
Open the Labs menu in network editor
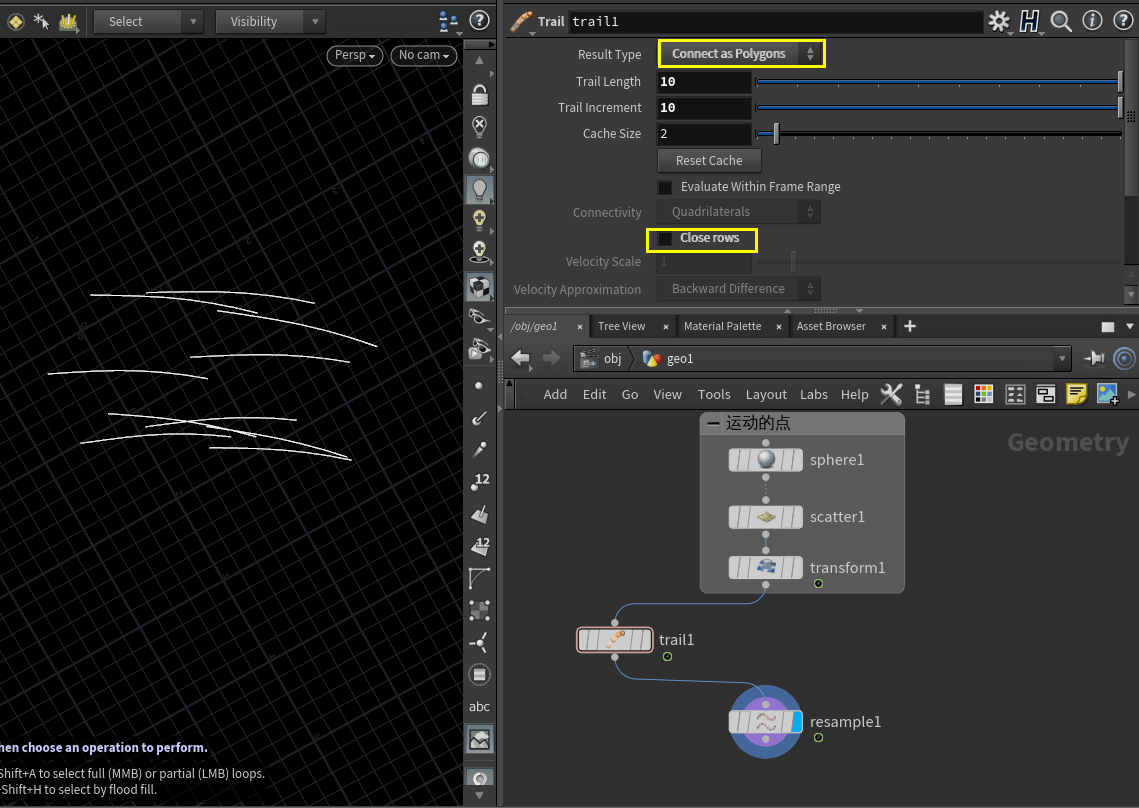(814, 395)
